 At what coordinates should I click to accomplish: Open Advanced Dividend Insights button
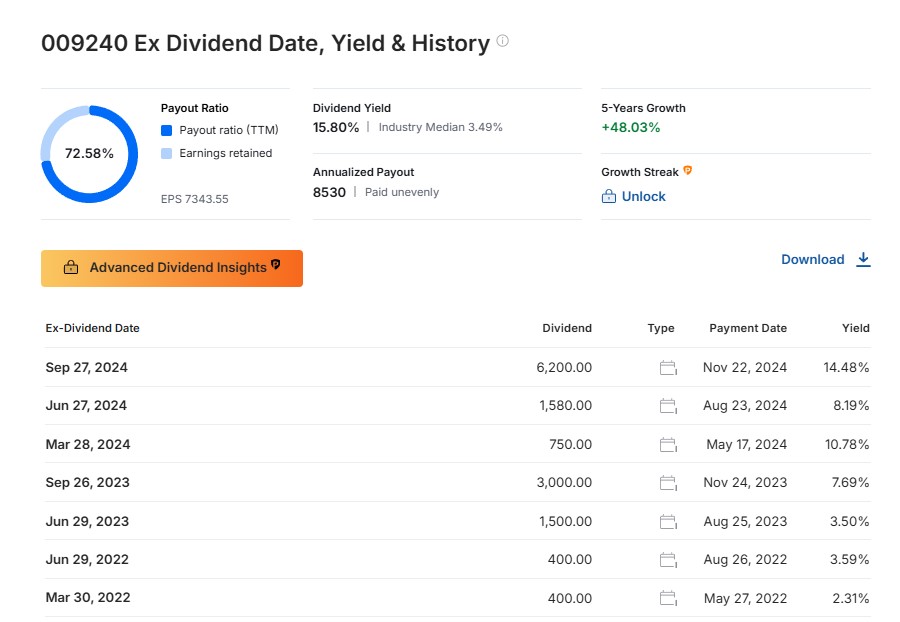[172, 268]
